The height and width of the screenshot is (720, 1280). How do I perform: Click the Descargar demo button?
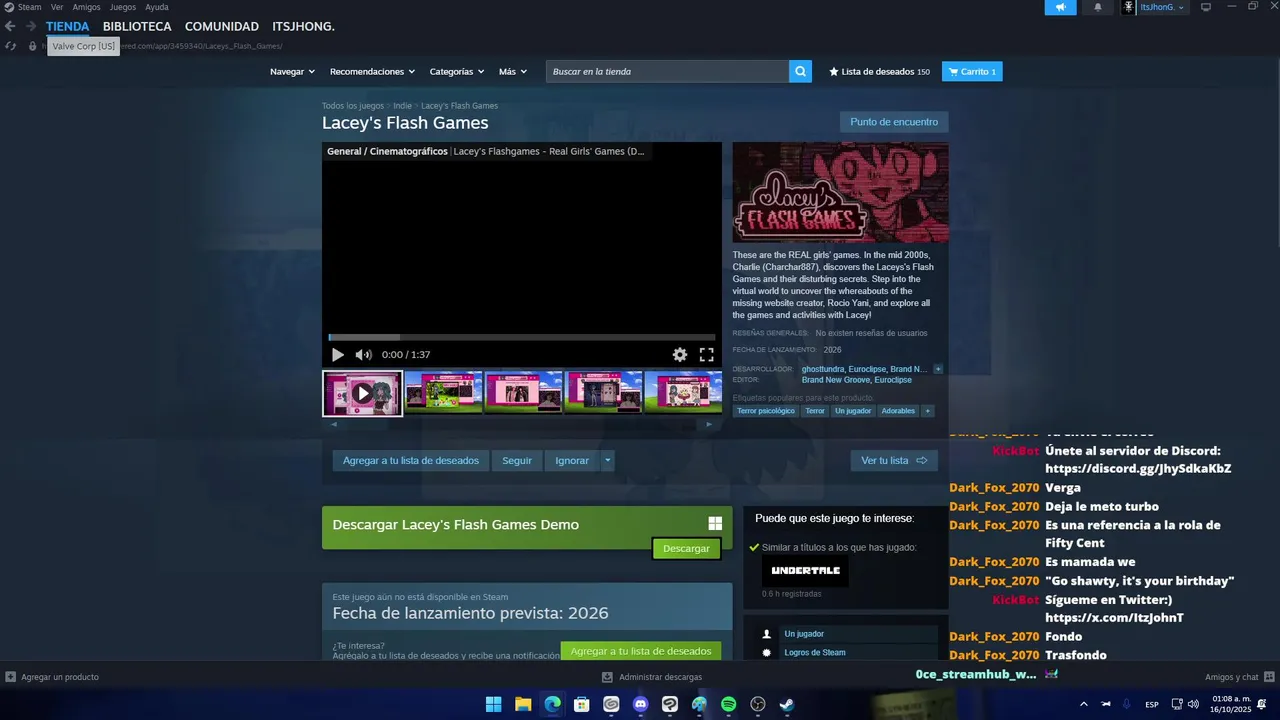click(686, 548)
